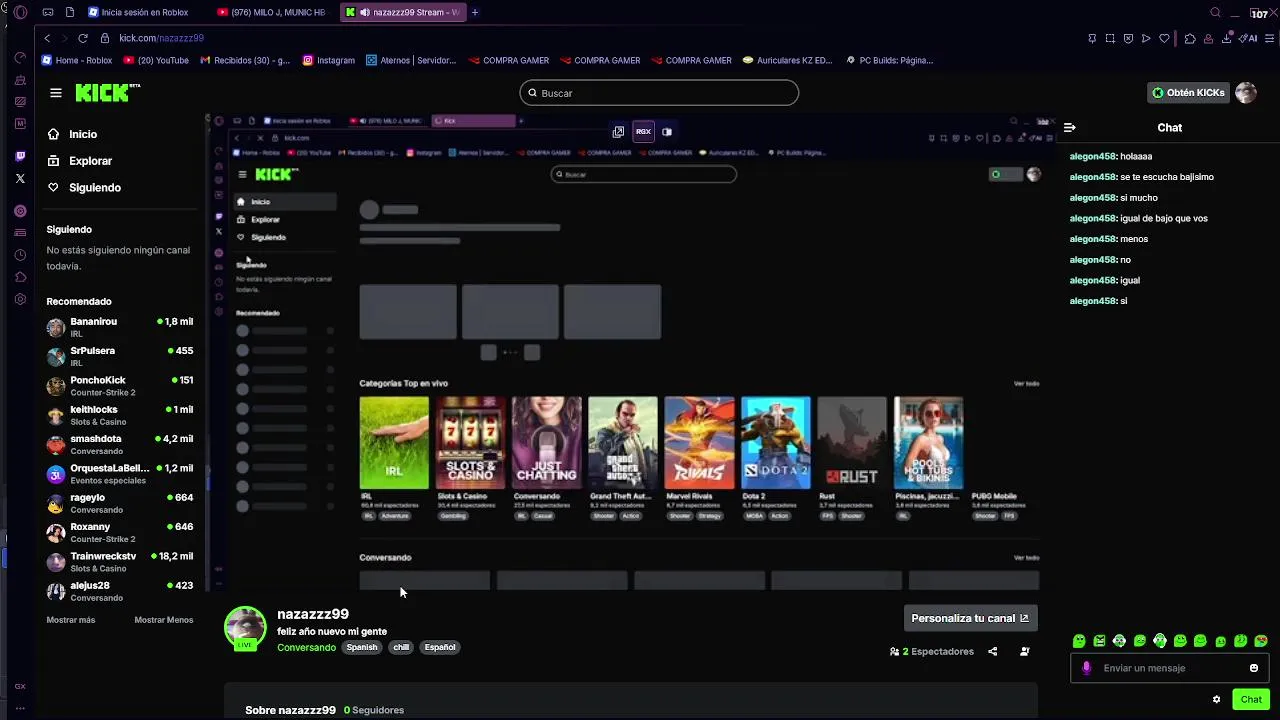Open Trainwreckstv recommended channel

coord(120,562)
